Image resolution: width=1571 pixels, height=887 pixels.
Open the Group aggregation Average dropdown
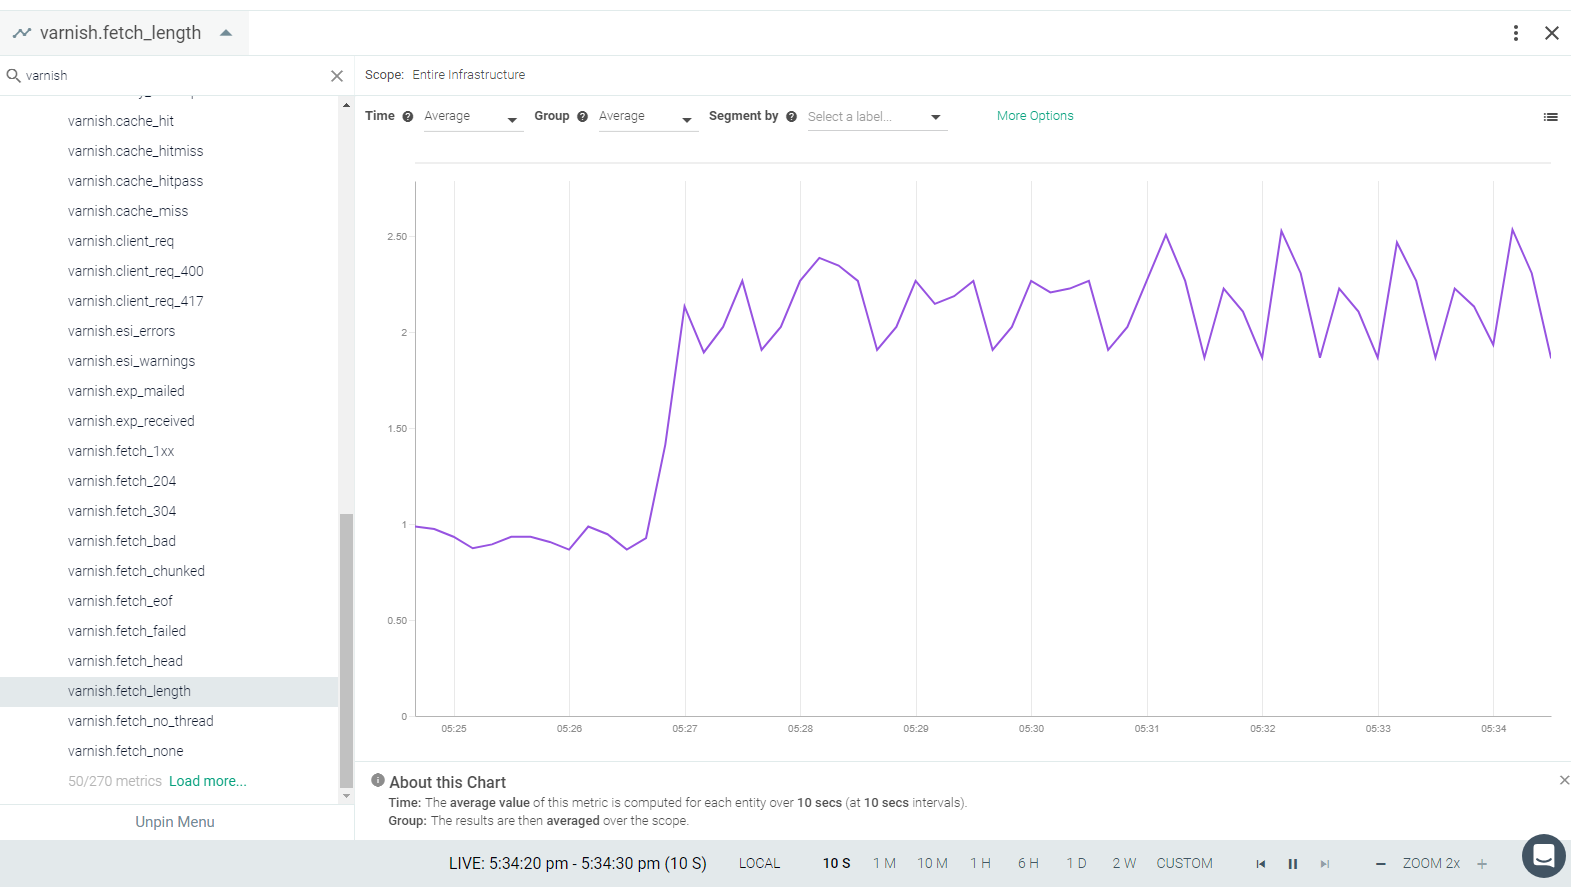click(x=647, y=117)
